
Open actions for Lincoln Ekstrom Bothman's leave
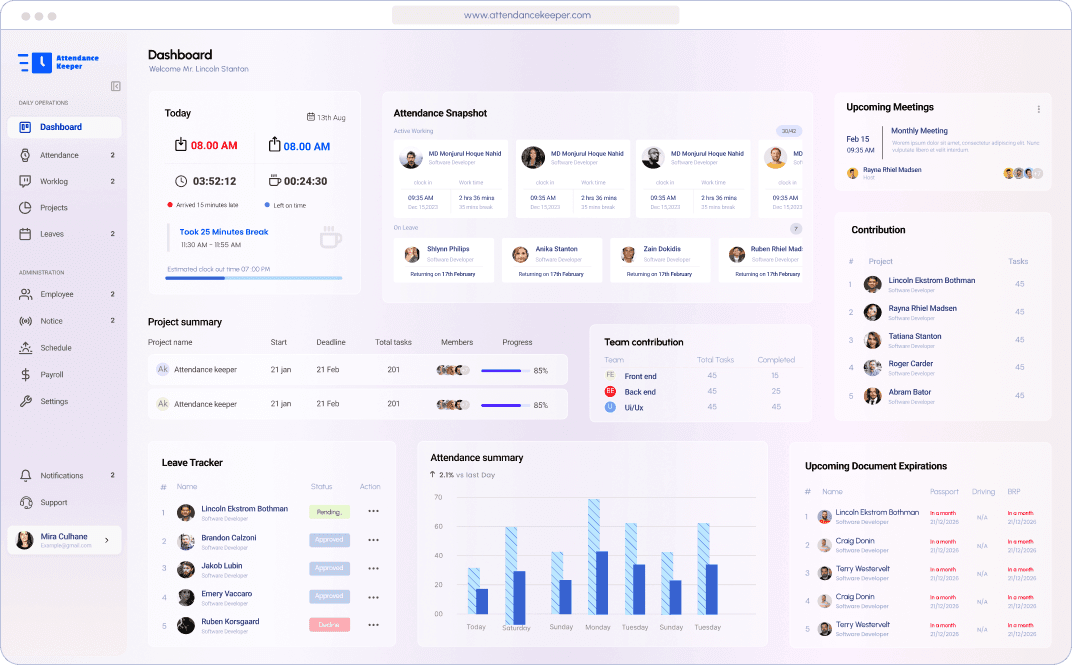(x=374, y=511)
